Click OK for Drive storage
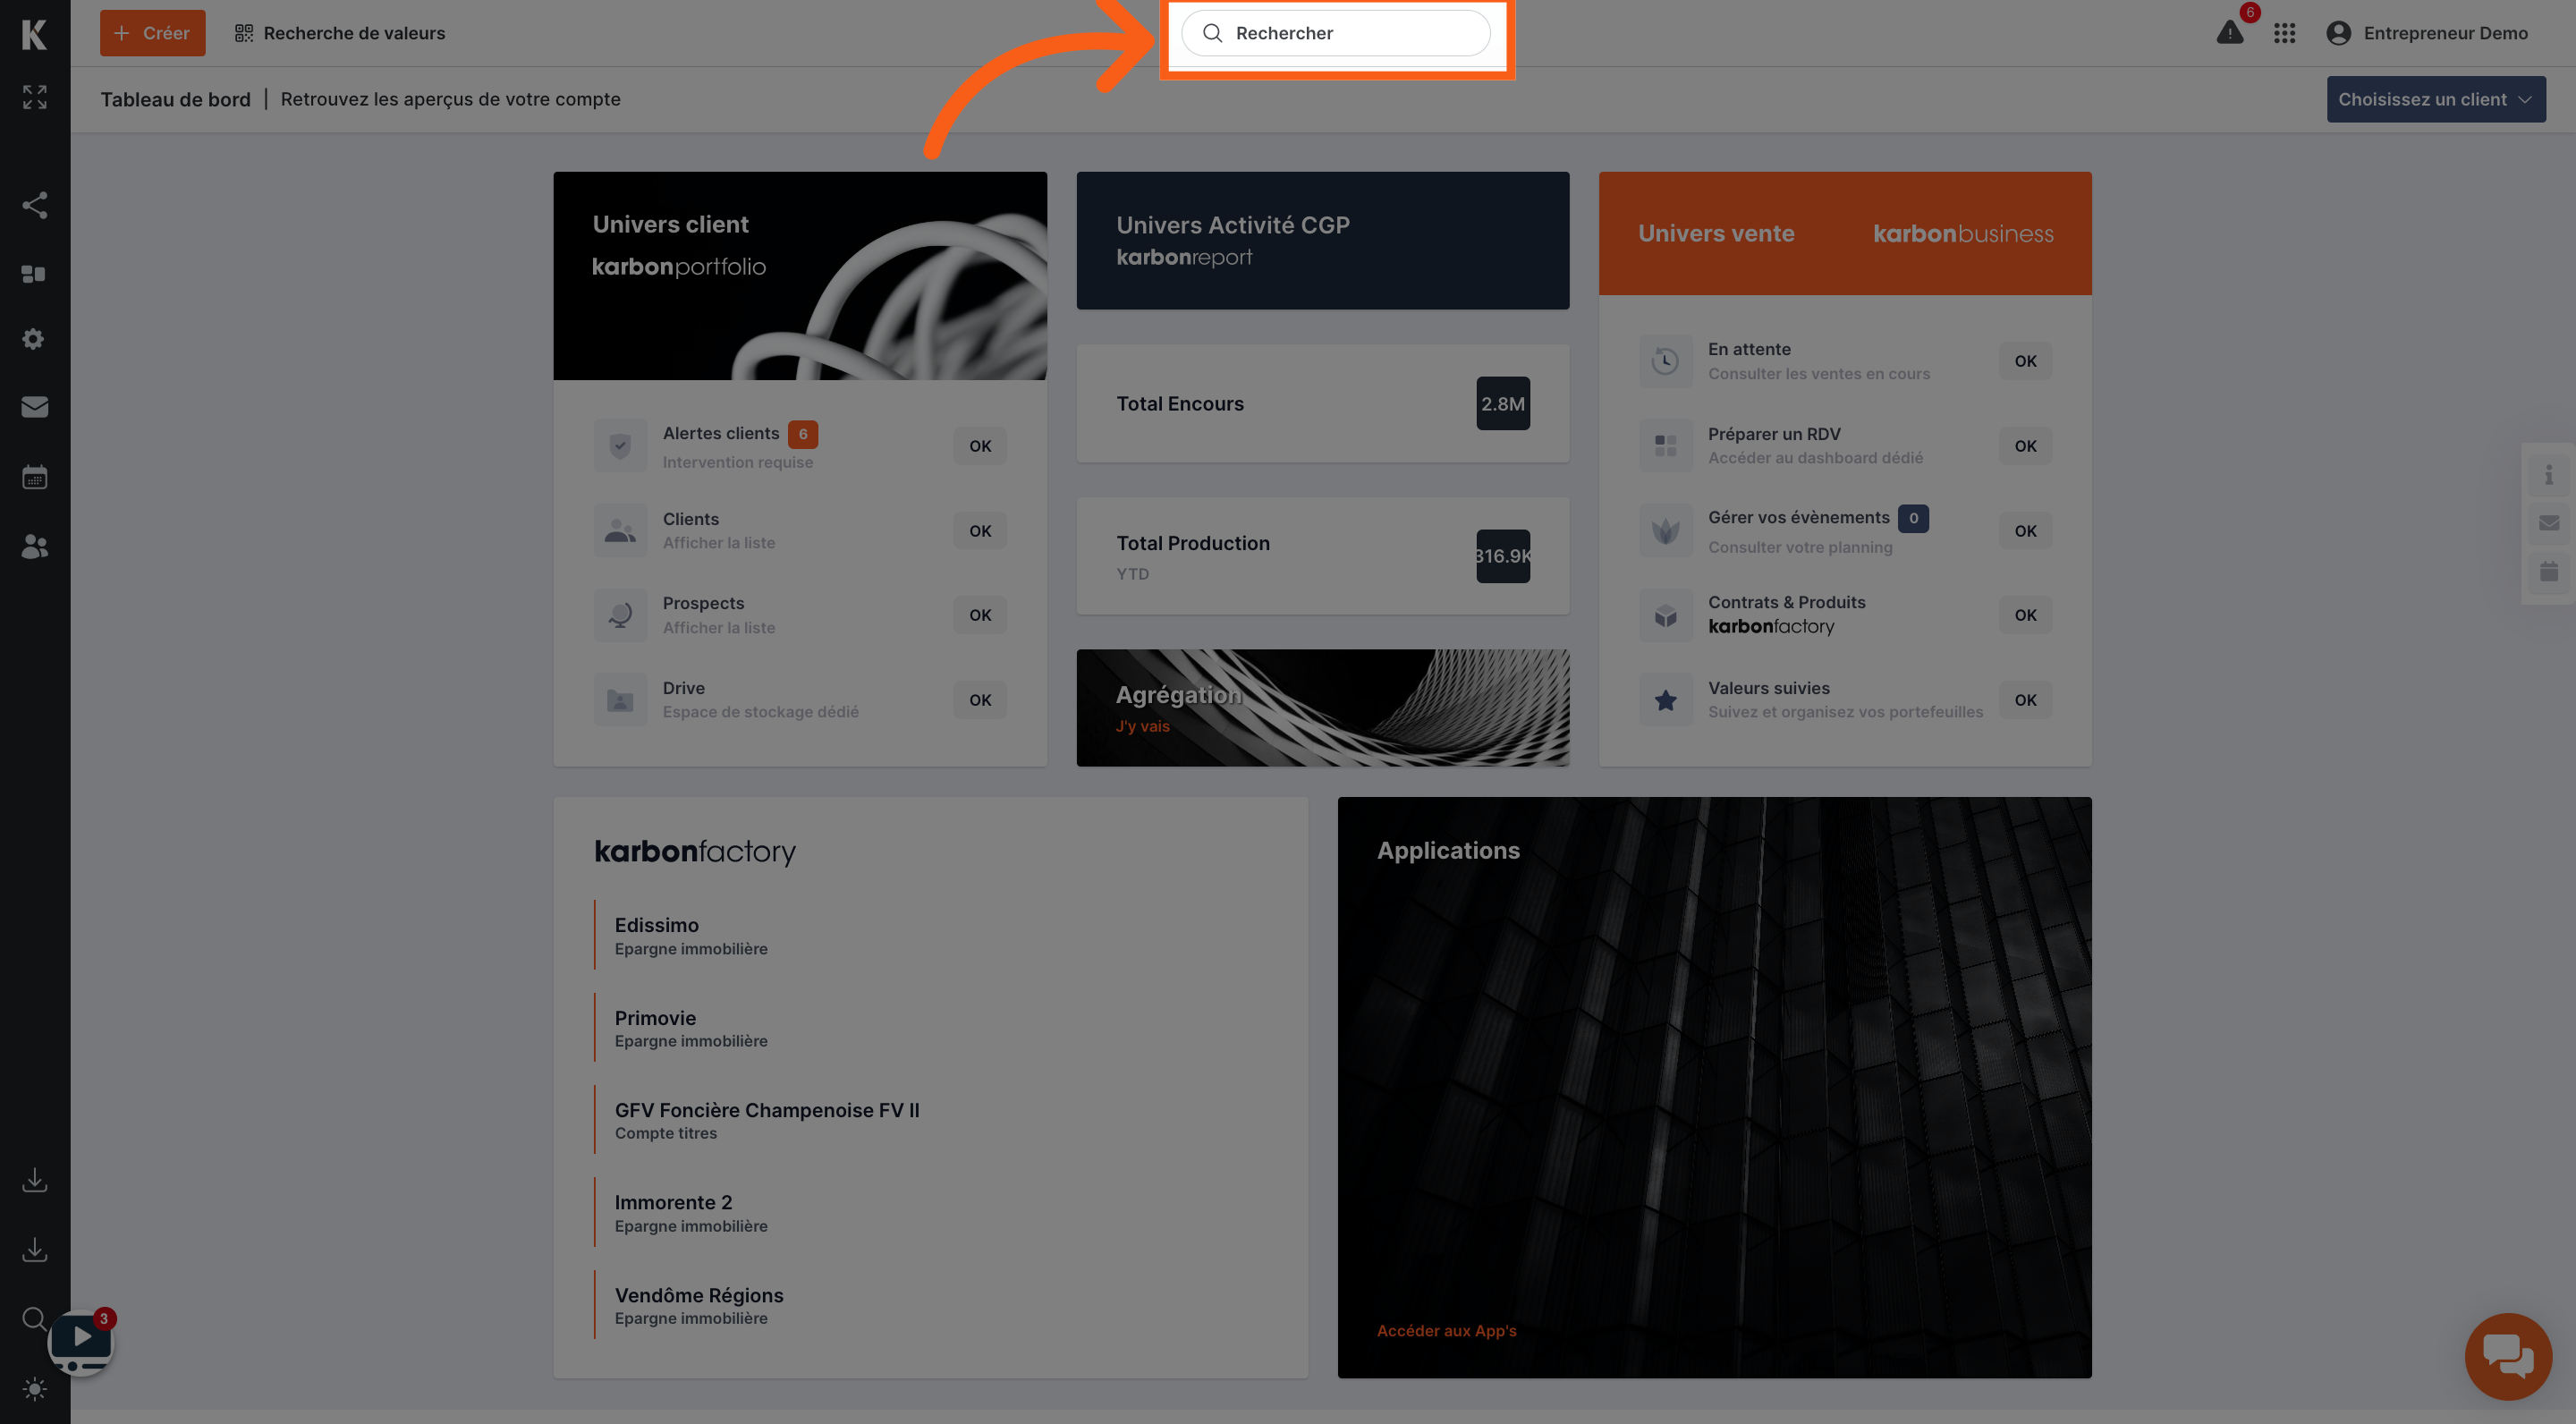Image resolution: width=2576 pixels, height=1424 pixels. point(979,700)
